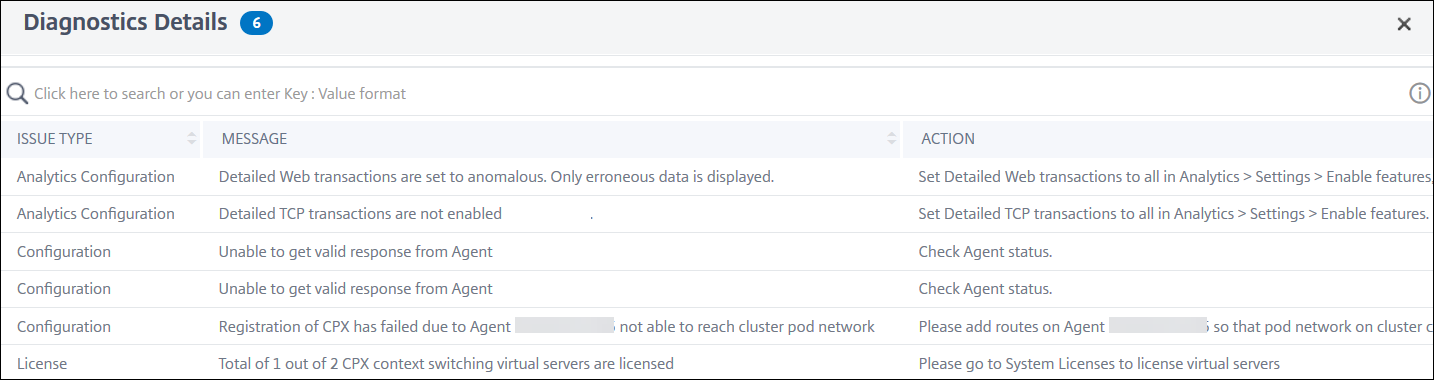Screen dimensions: 1434x380
Task: Select the License issue type row
Action: coord(717,363)
